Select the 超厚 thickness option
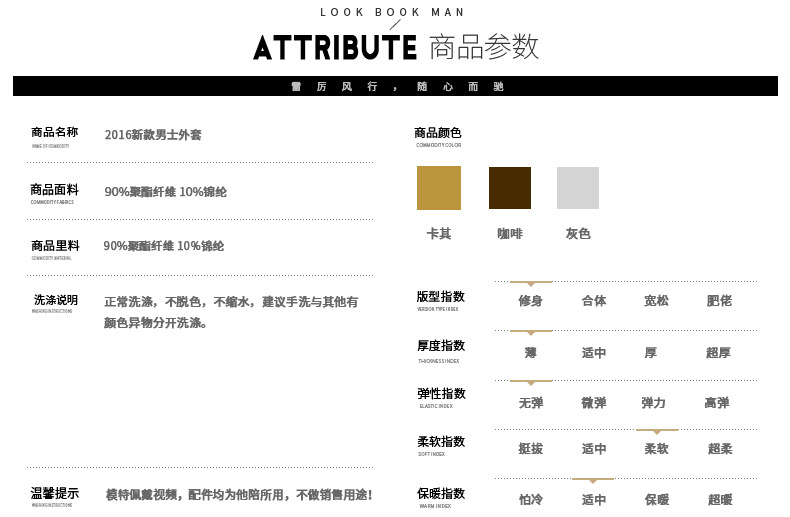The width and height of the screenshot is (790, 517). [719, 352]
